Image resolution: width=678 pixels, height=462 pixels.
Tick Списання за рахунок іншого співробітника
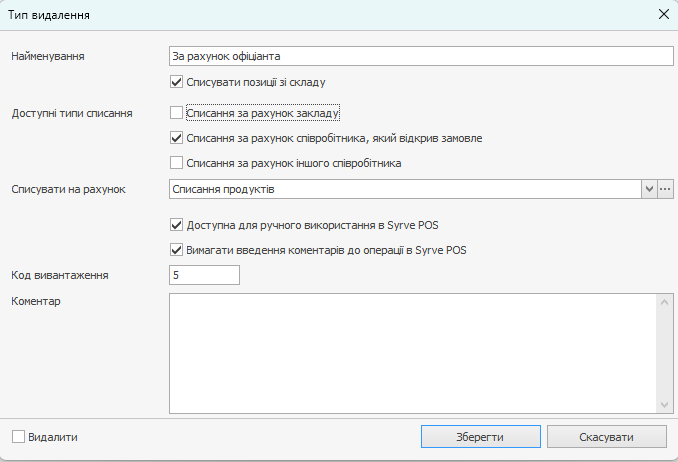[177, 163]
